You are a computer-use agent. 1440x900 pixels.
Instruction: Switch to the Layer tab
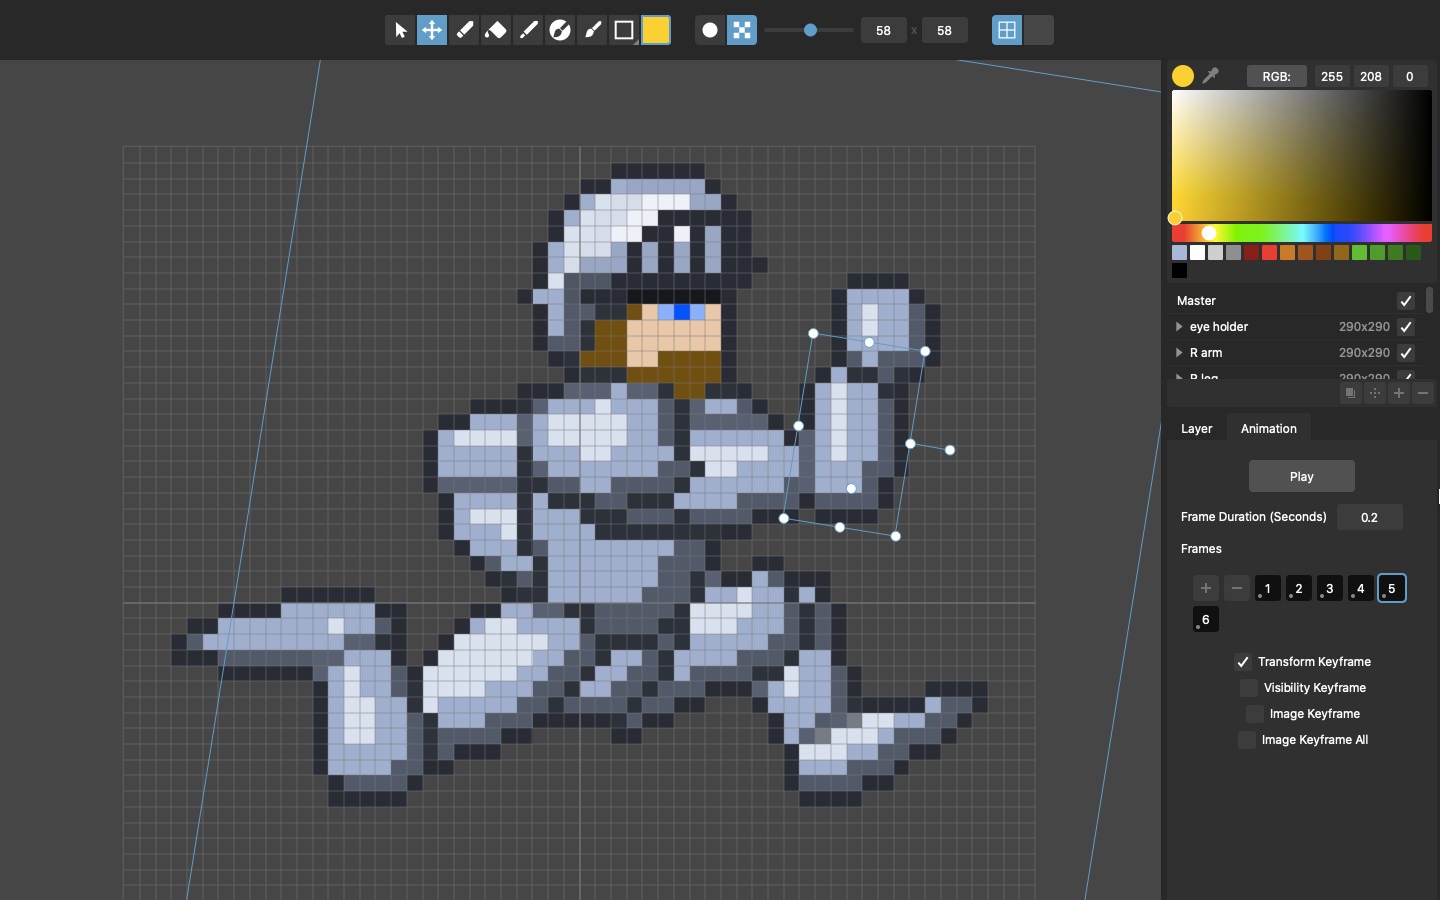tap(1196, 428)
